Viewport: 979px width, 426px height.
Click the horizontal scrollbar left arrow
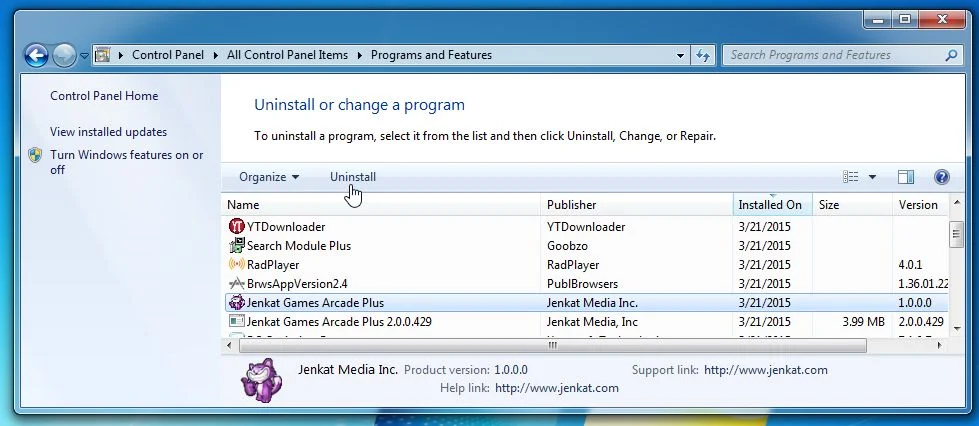click(x=230, y=345)
